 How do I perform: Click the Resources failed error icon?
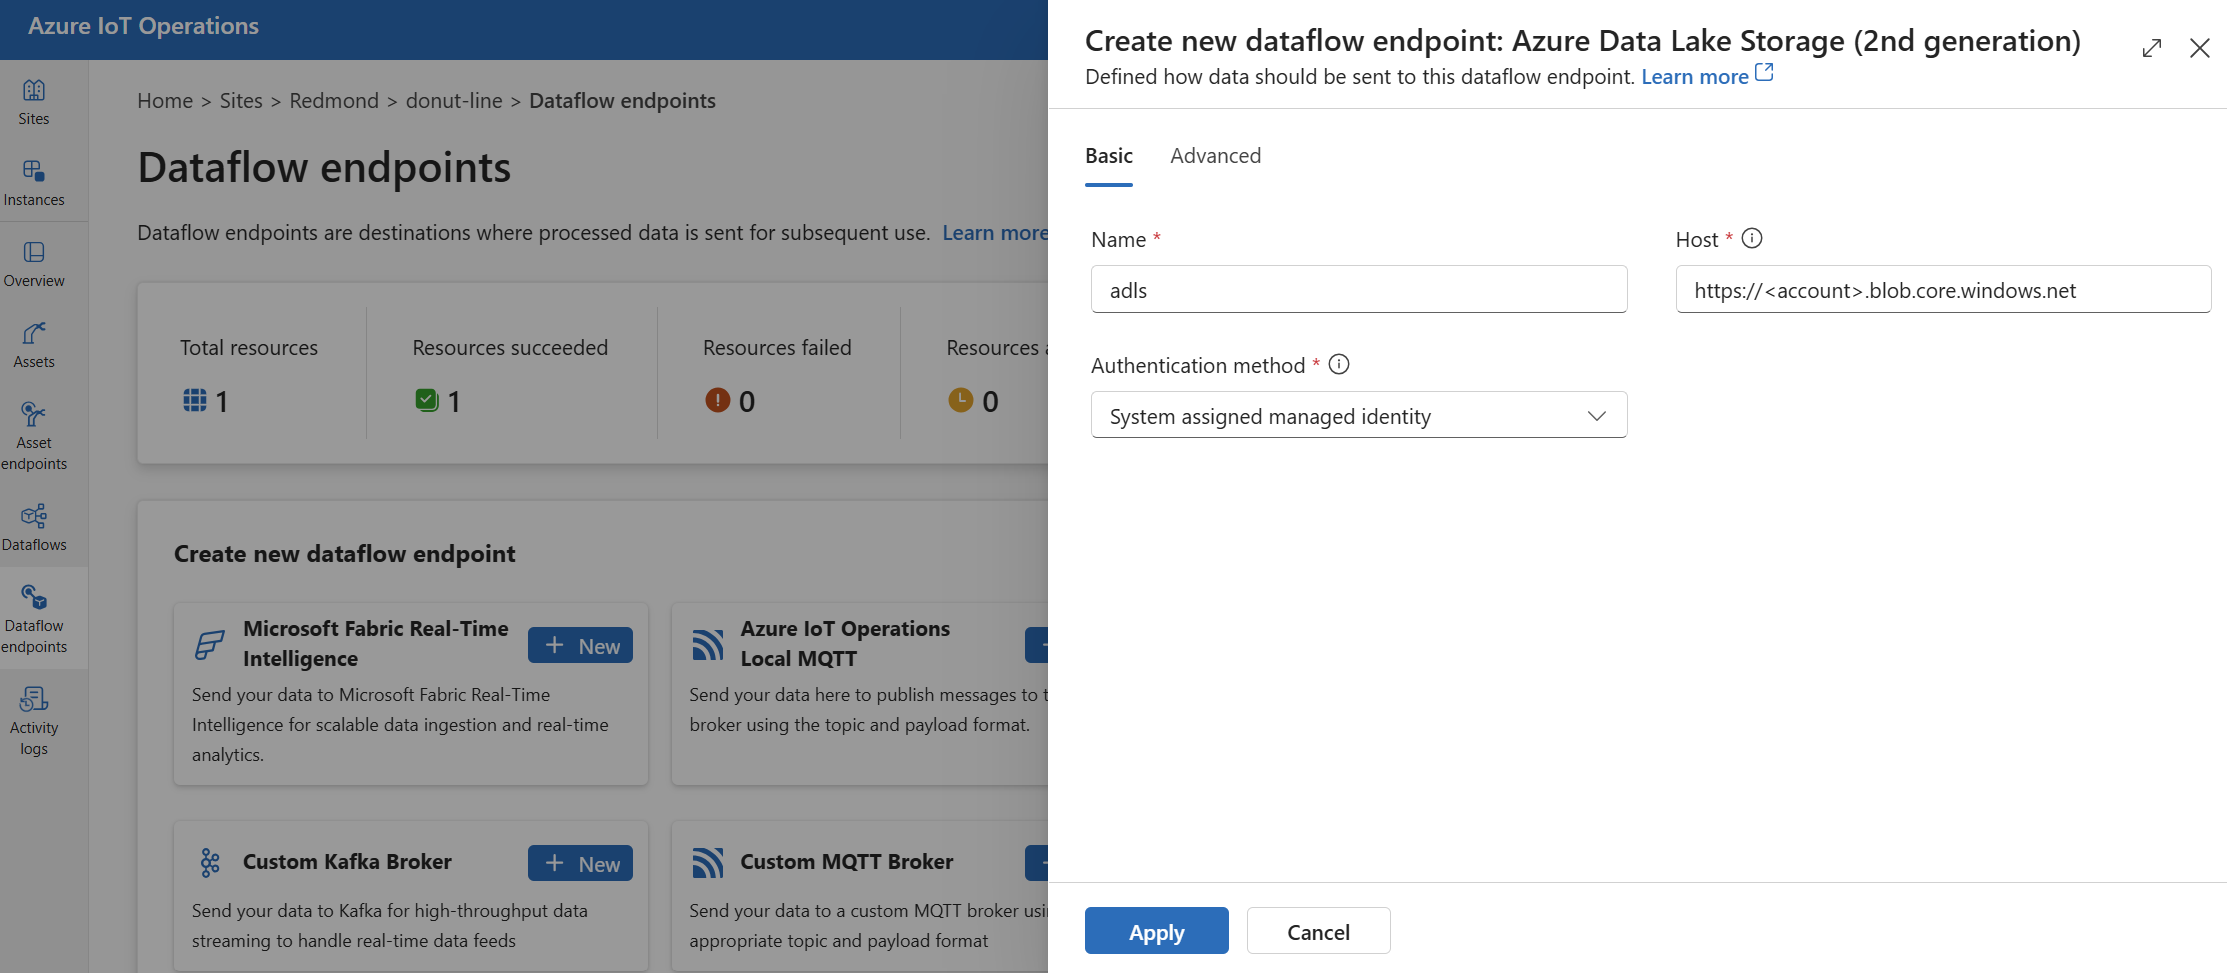(x=718, y=400)
